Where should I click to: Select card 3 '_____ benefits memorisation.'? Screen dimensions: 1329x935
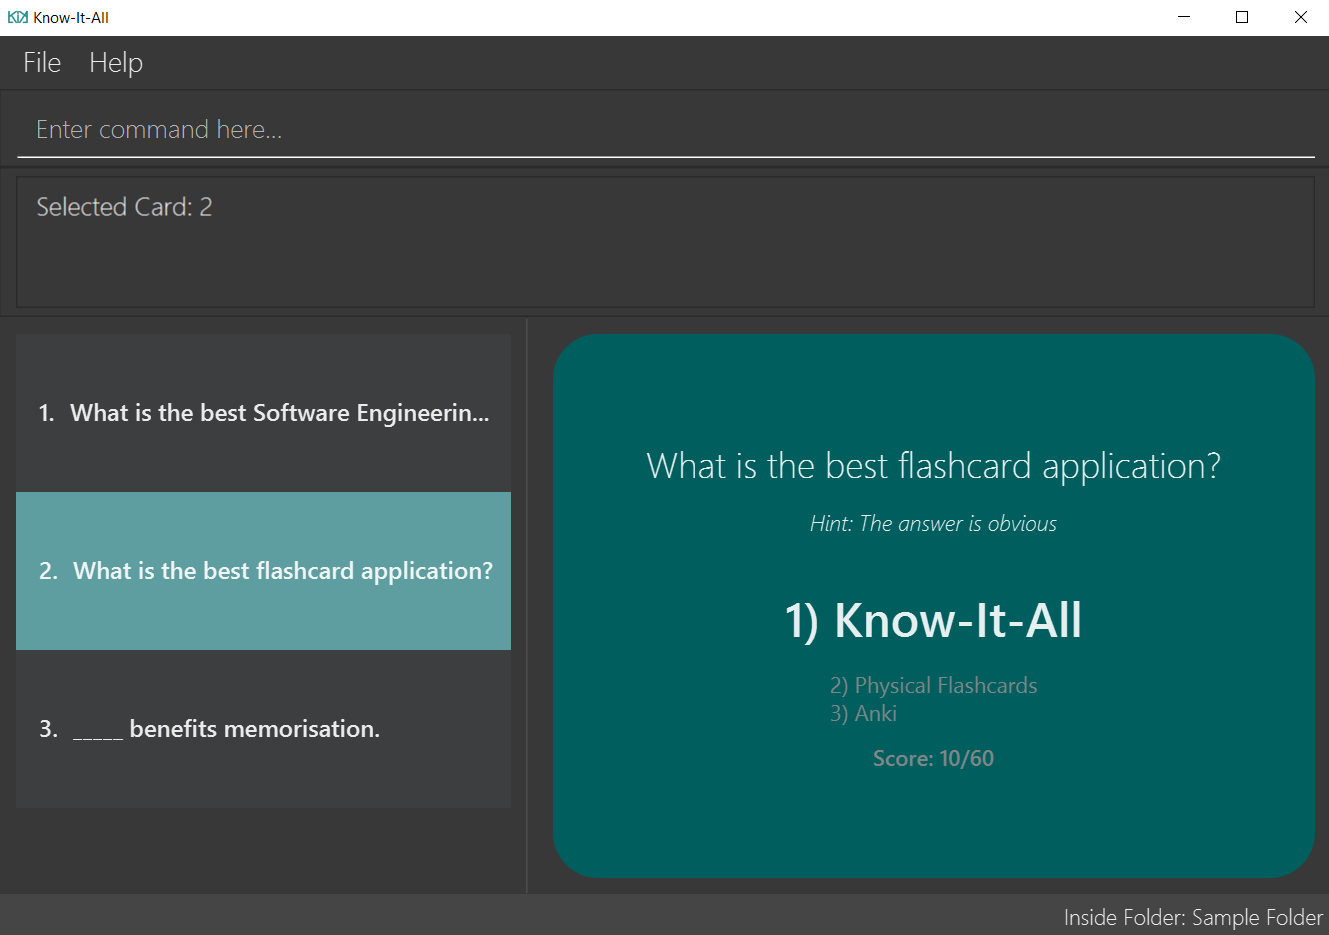coord(263,729)
